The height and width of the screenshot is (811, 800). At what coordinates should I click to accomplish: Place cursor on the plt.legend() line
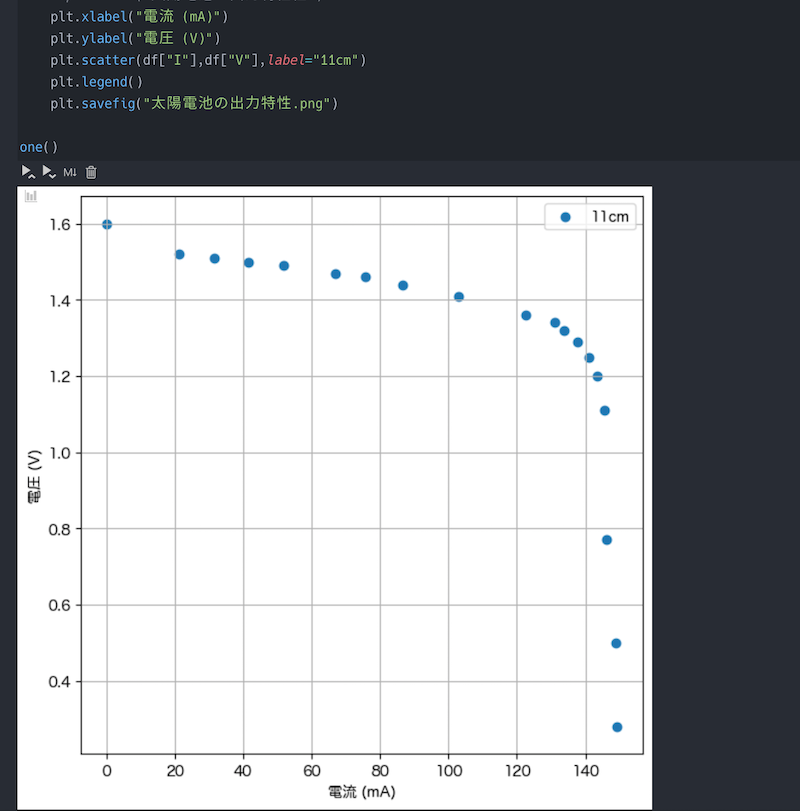pos(93,82)
